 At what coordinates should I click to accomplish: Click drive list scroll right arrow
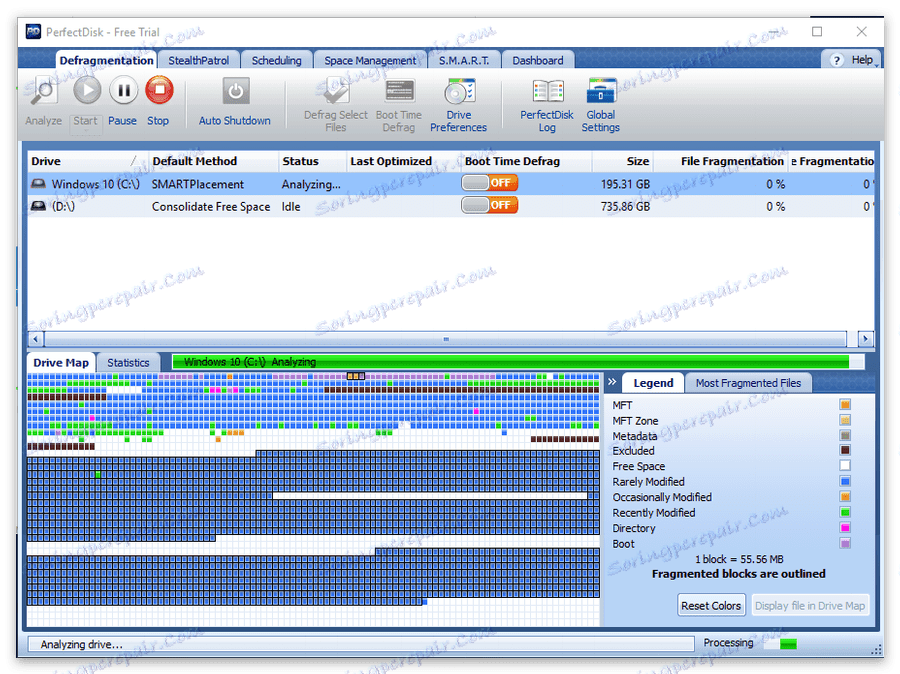tap(866, 339)
